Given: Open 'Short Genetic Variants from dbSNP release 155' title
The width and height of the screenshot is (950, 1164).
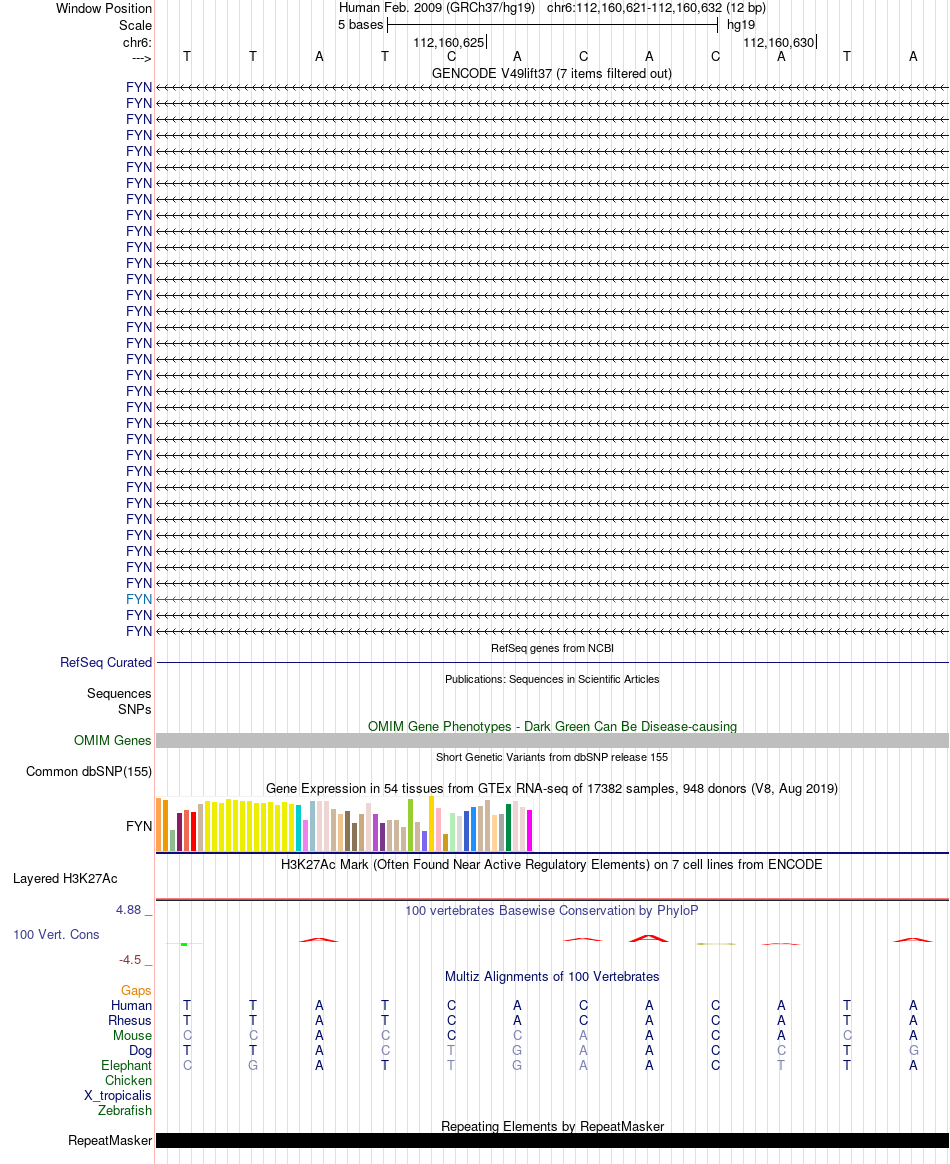Looking at the screenshot, I should pos(552,757).
